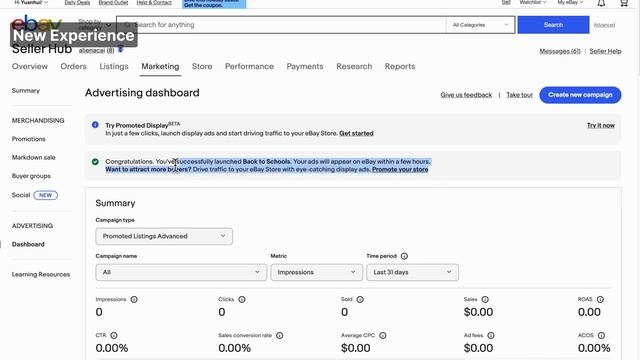
Task: Open Metric dropdown showing Impressions
Action: [x=317, y=272]
